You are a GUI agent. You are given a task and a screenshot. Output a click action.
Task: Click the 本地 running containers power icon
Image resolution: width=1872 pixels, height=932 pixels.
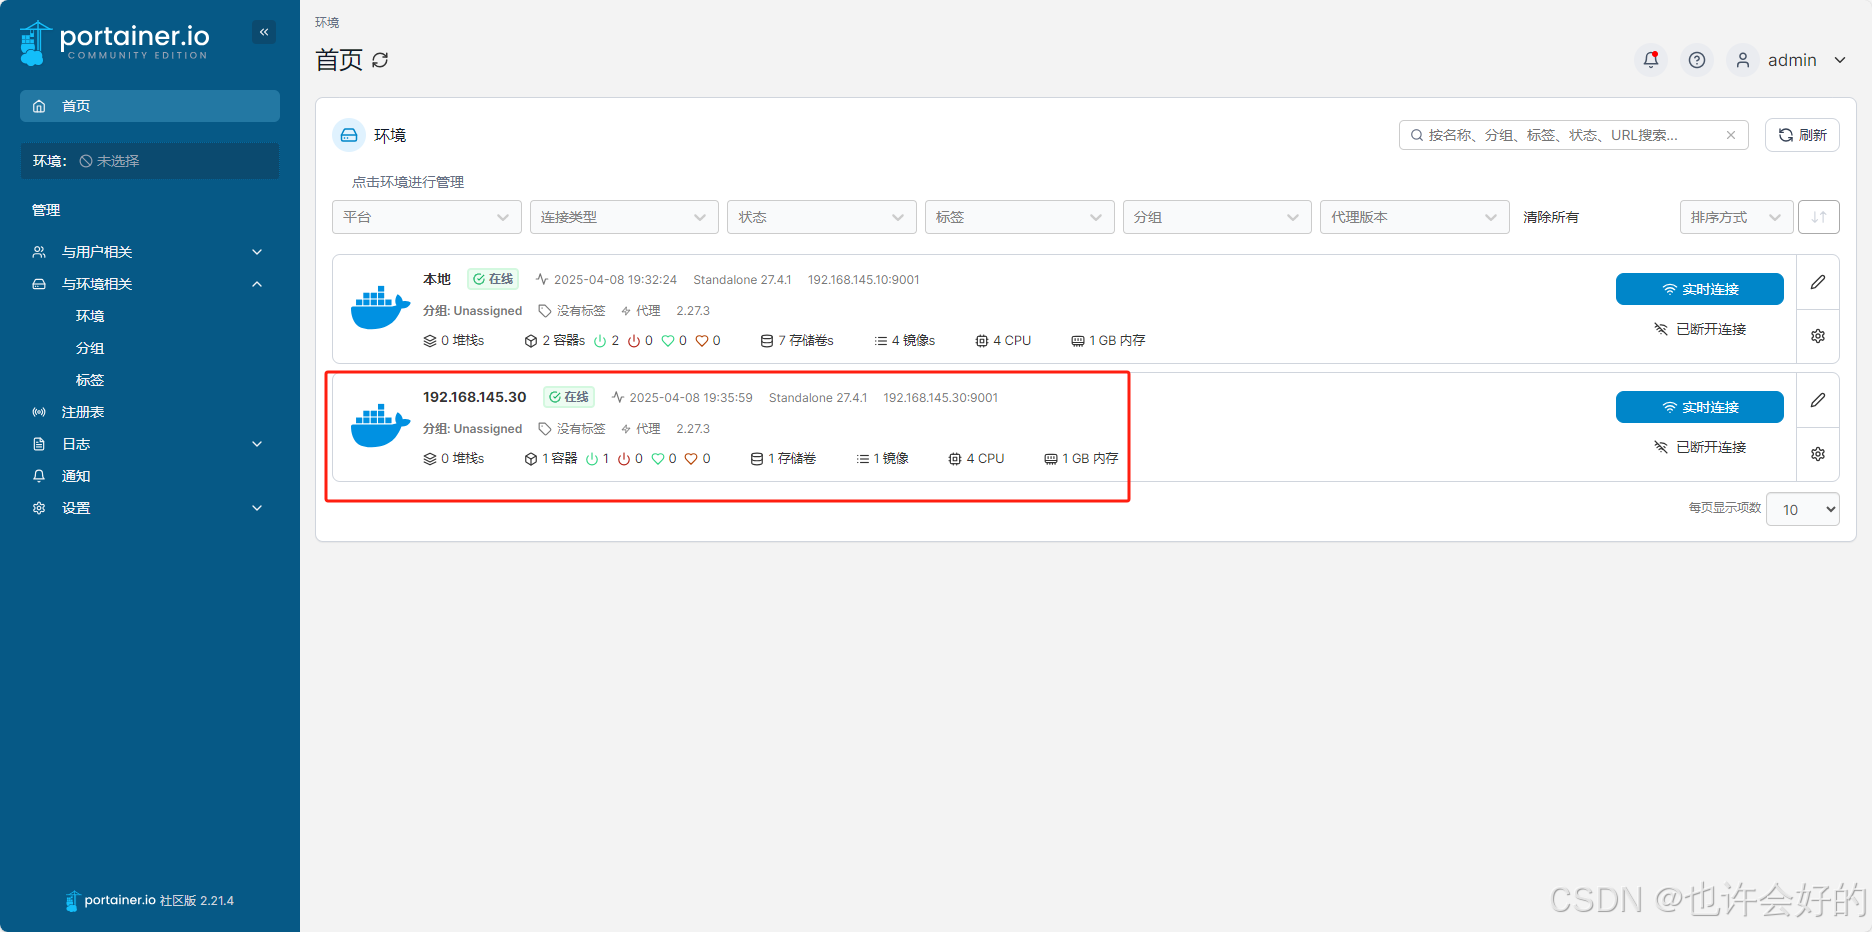tap(600, 341)
